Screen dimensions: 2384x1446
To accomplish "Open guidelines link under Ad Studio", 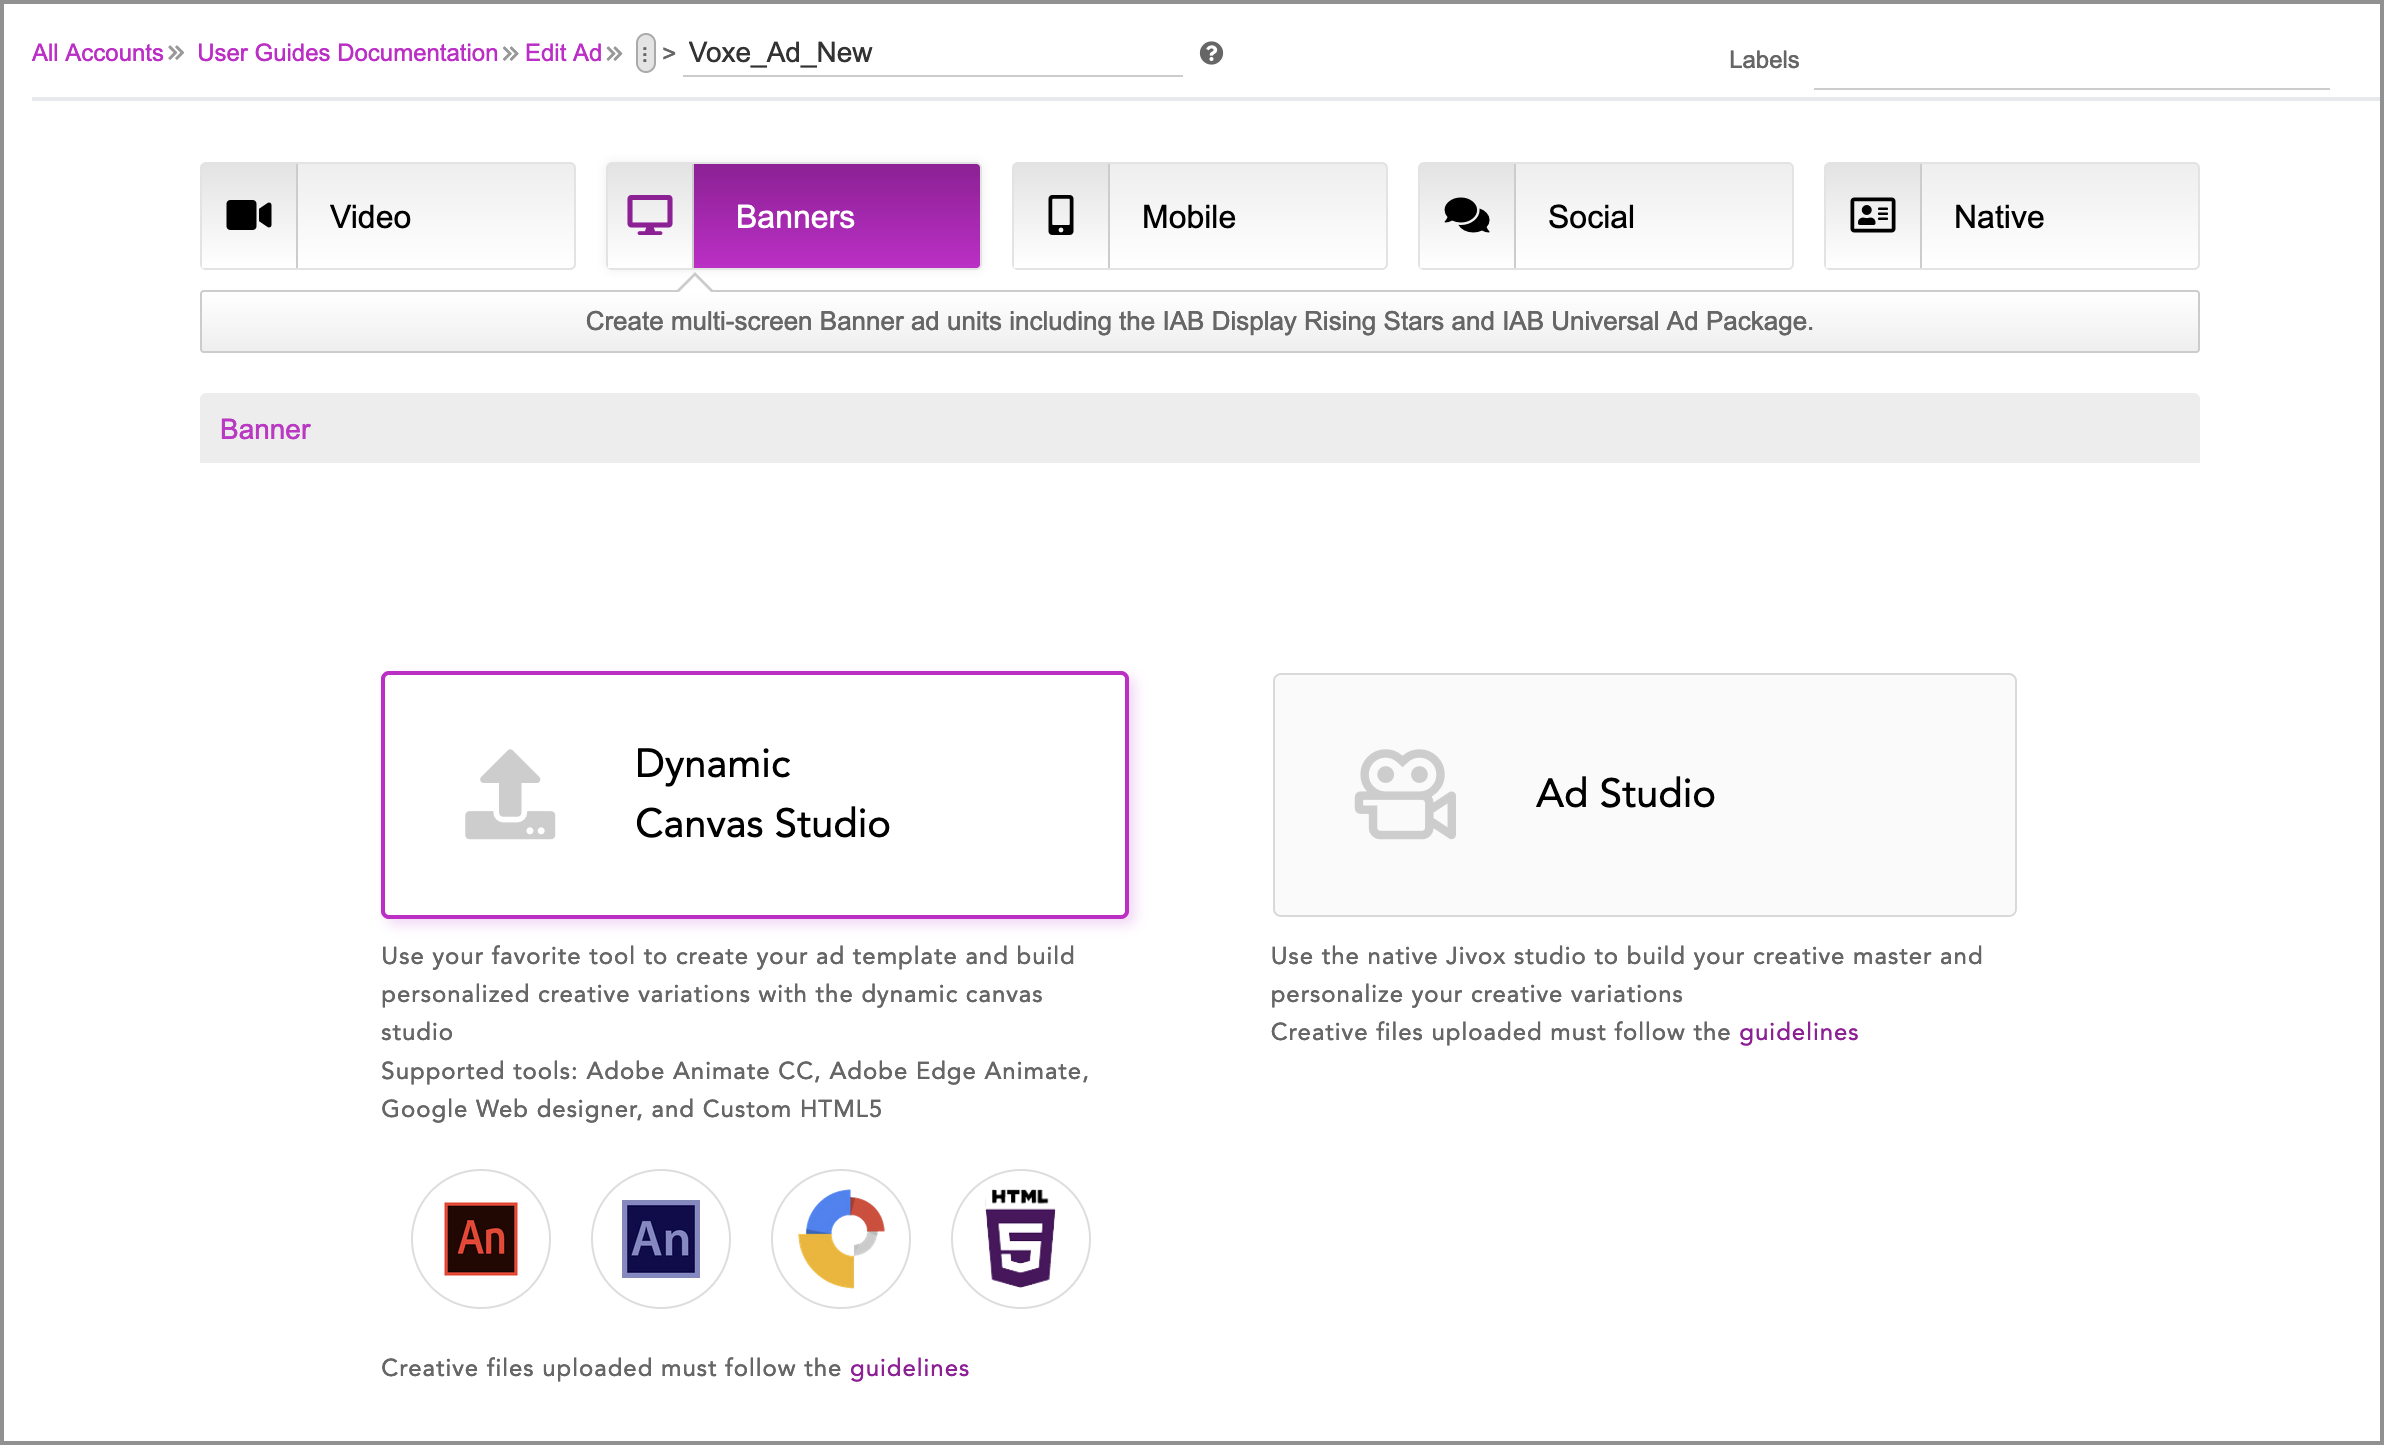I will [1798, 1032].
